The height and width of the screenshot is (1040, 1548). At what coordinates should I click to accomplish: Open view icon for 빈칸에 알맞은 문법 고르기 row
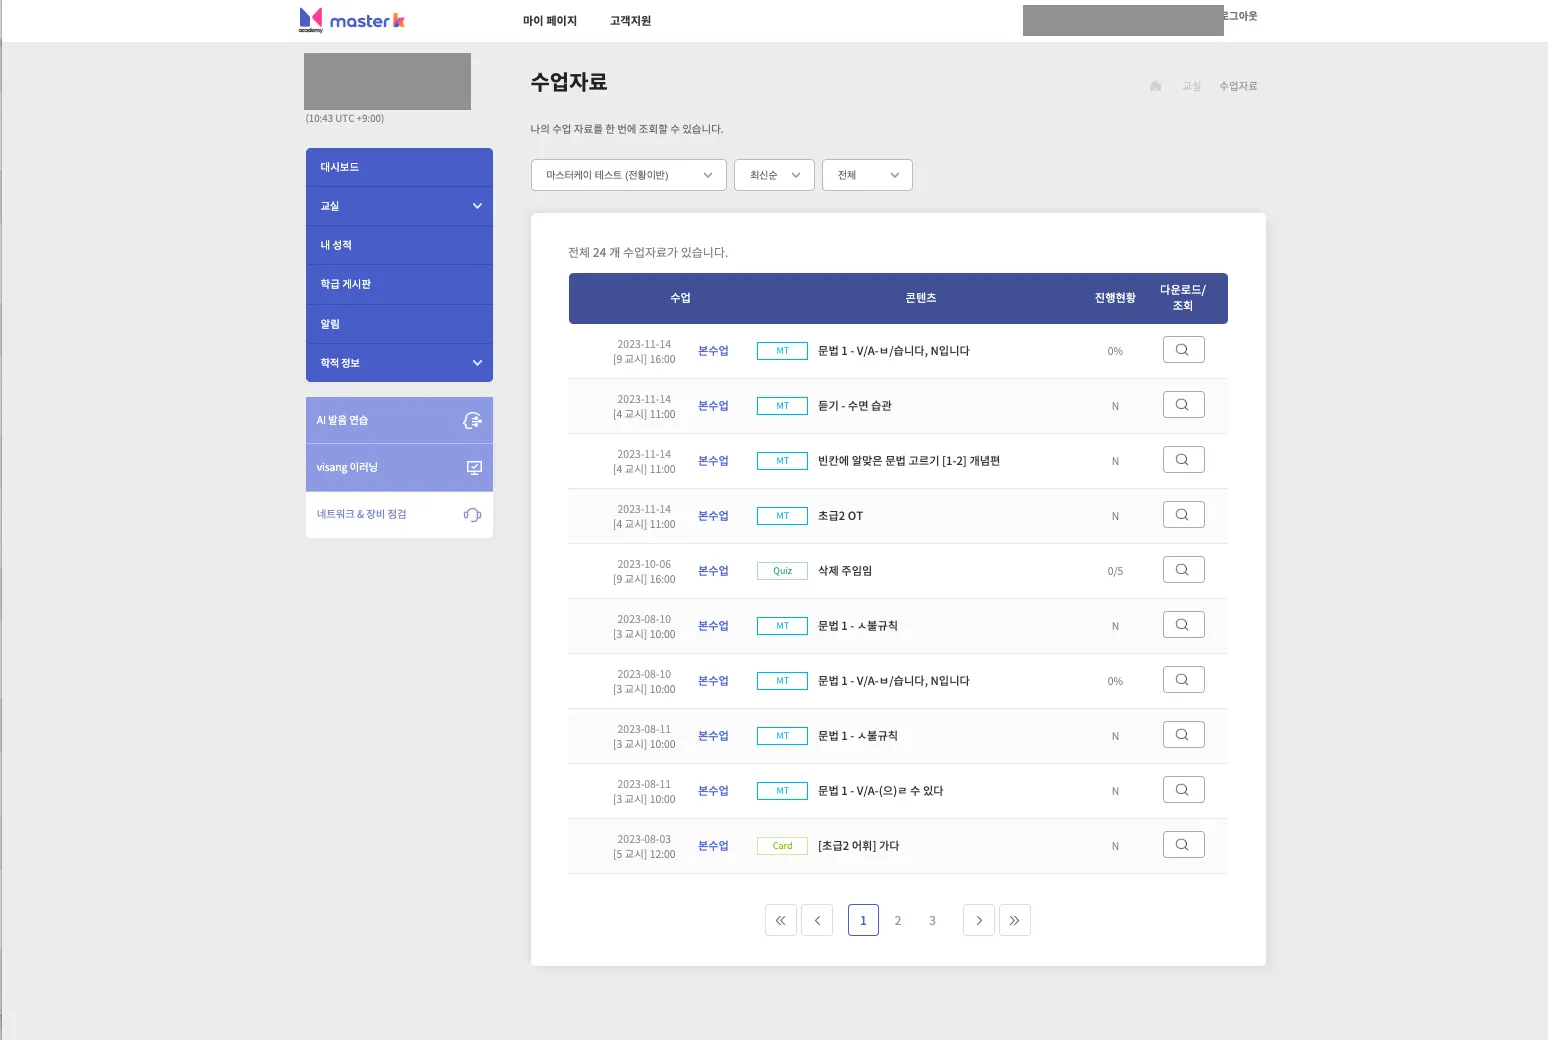click(x=1183, y=460)
